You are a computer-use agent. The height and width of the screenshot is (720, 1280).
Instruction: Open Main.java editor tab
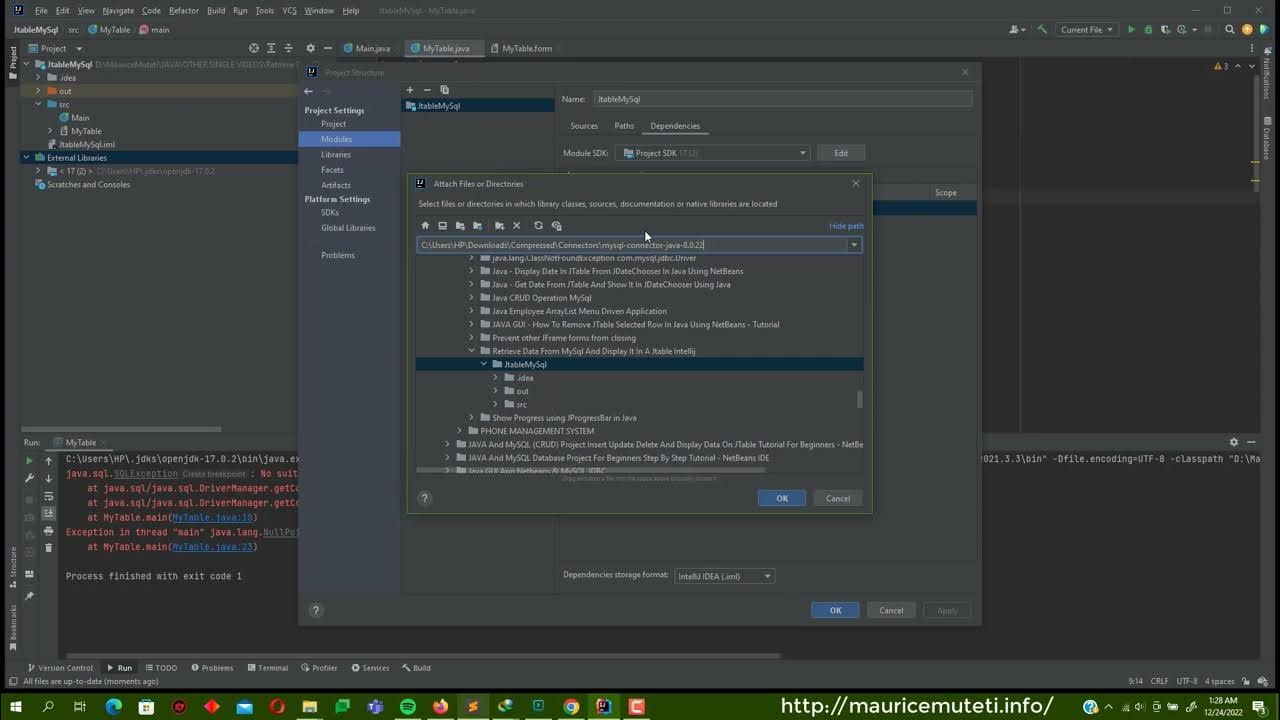367,48
